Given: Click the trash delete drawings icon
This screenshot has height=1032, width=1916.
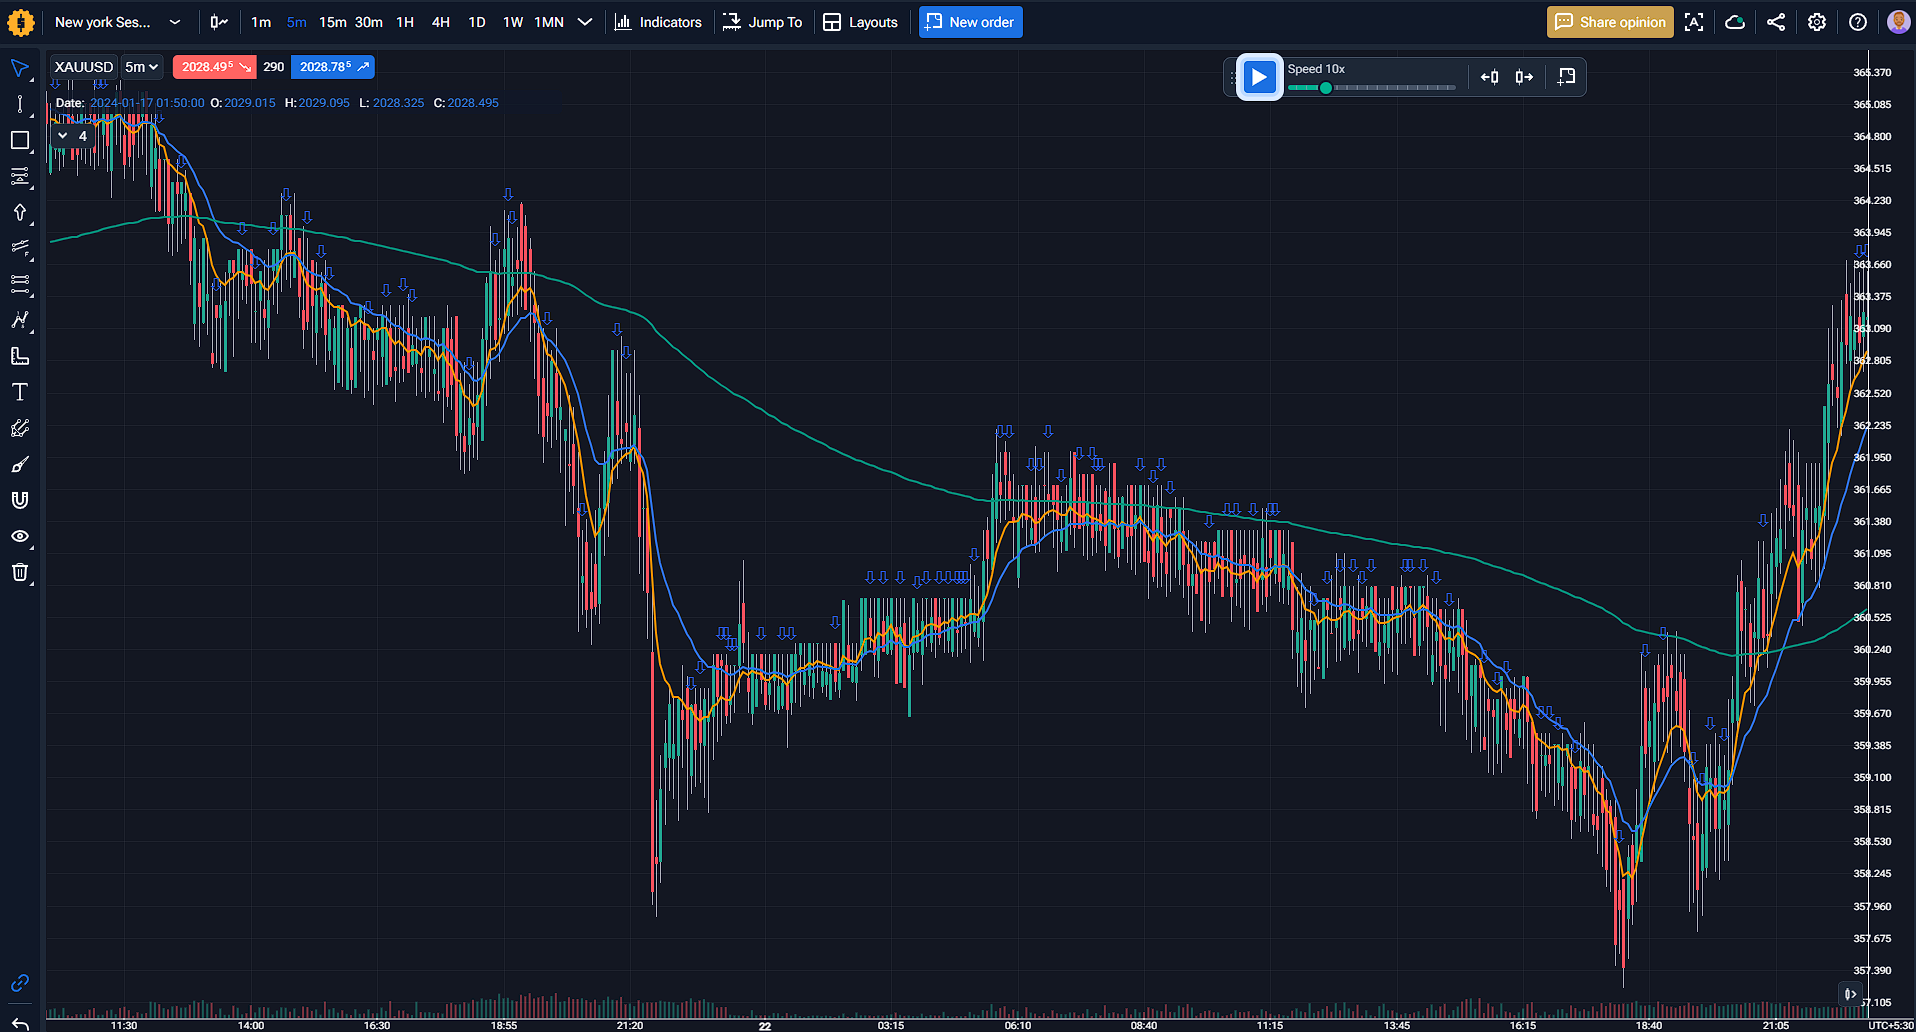Looking at the screenshot, I should tap(19, 572).
